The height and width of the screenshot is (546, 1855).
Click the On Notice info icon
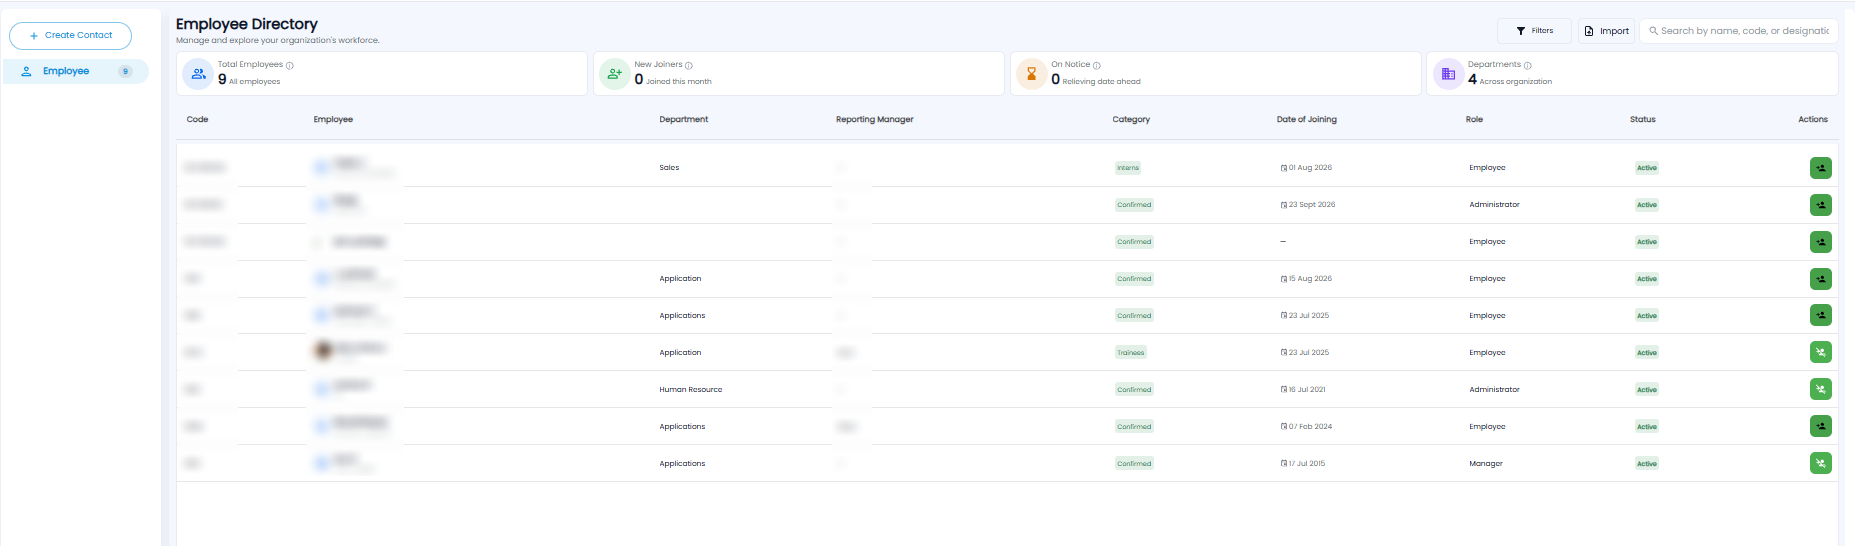tap(1097, 65)
